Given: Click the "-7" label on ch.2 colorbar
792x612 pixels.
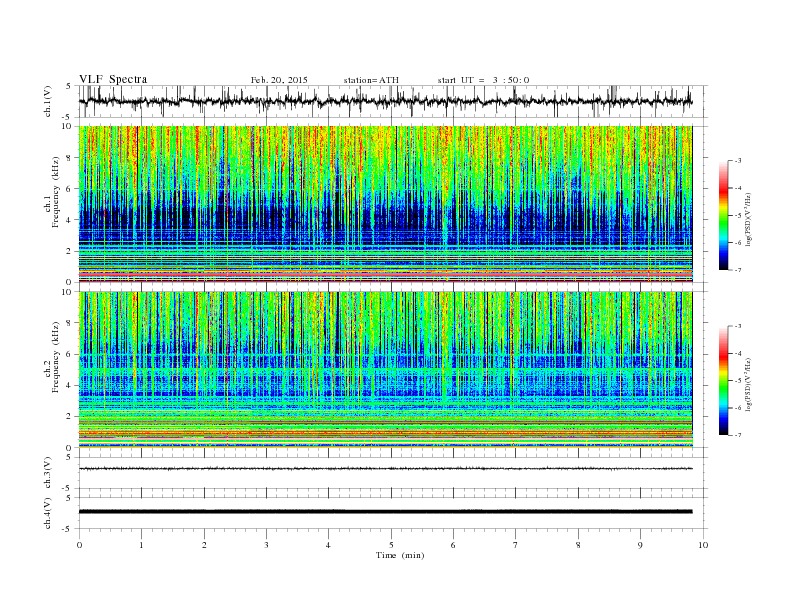Looking at the screenshot, I should tap(737, 435).
